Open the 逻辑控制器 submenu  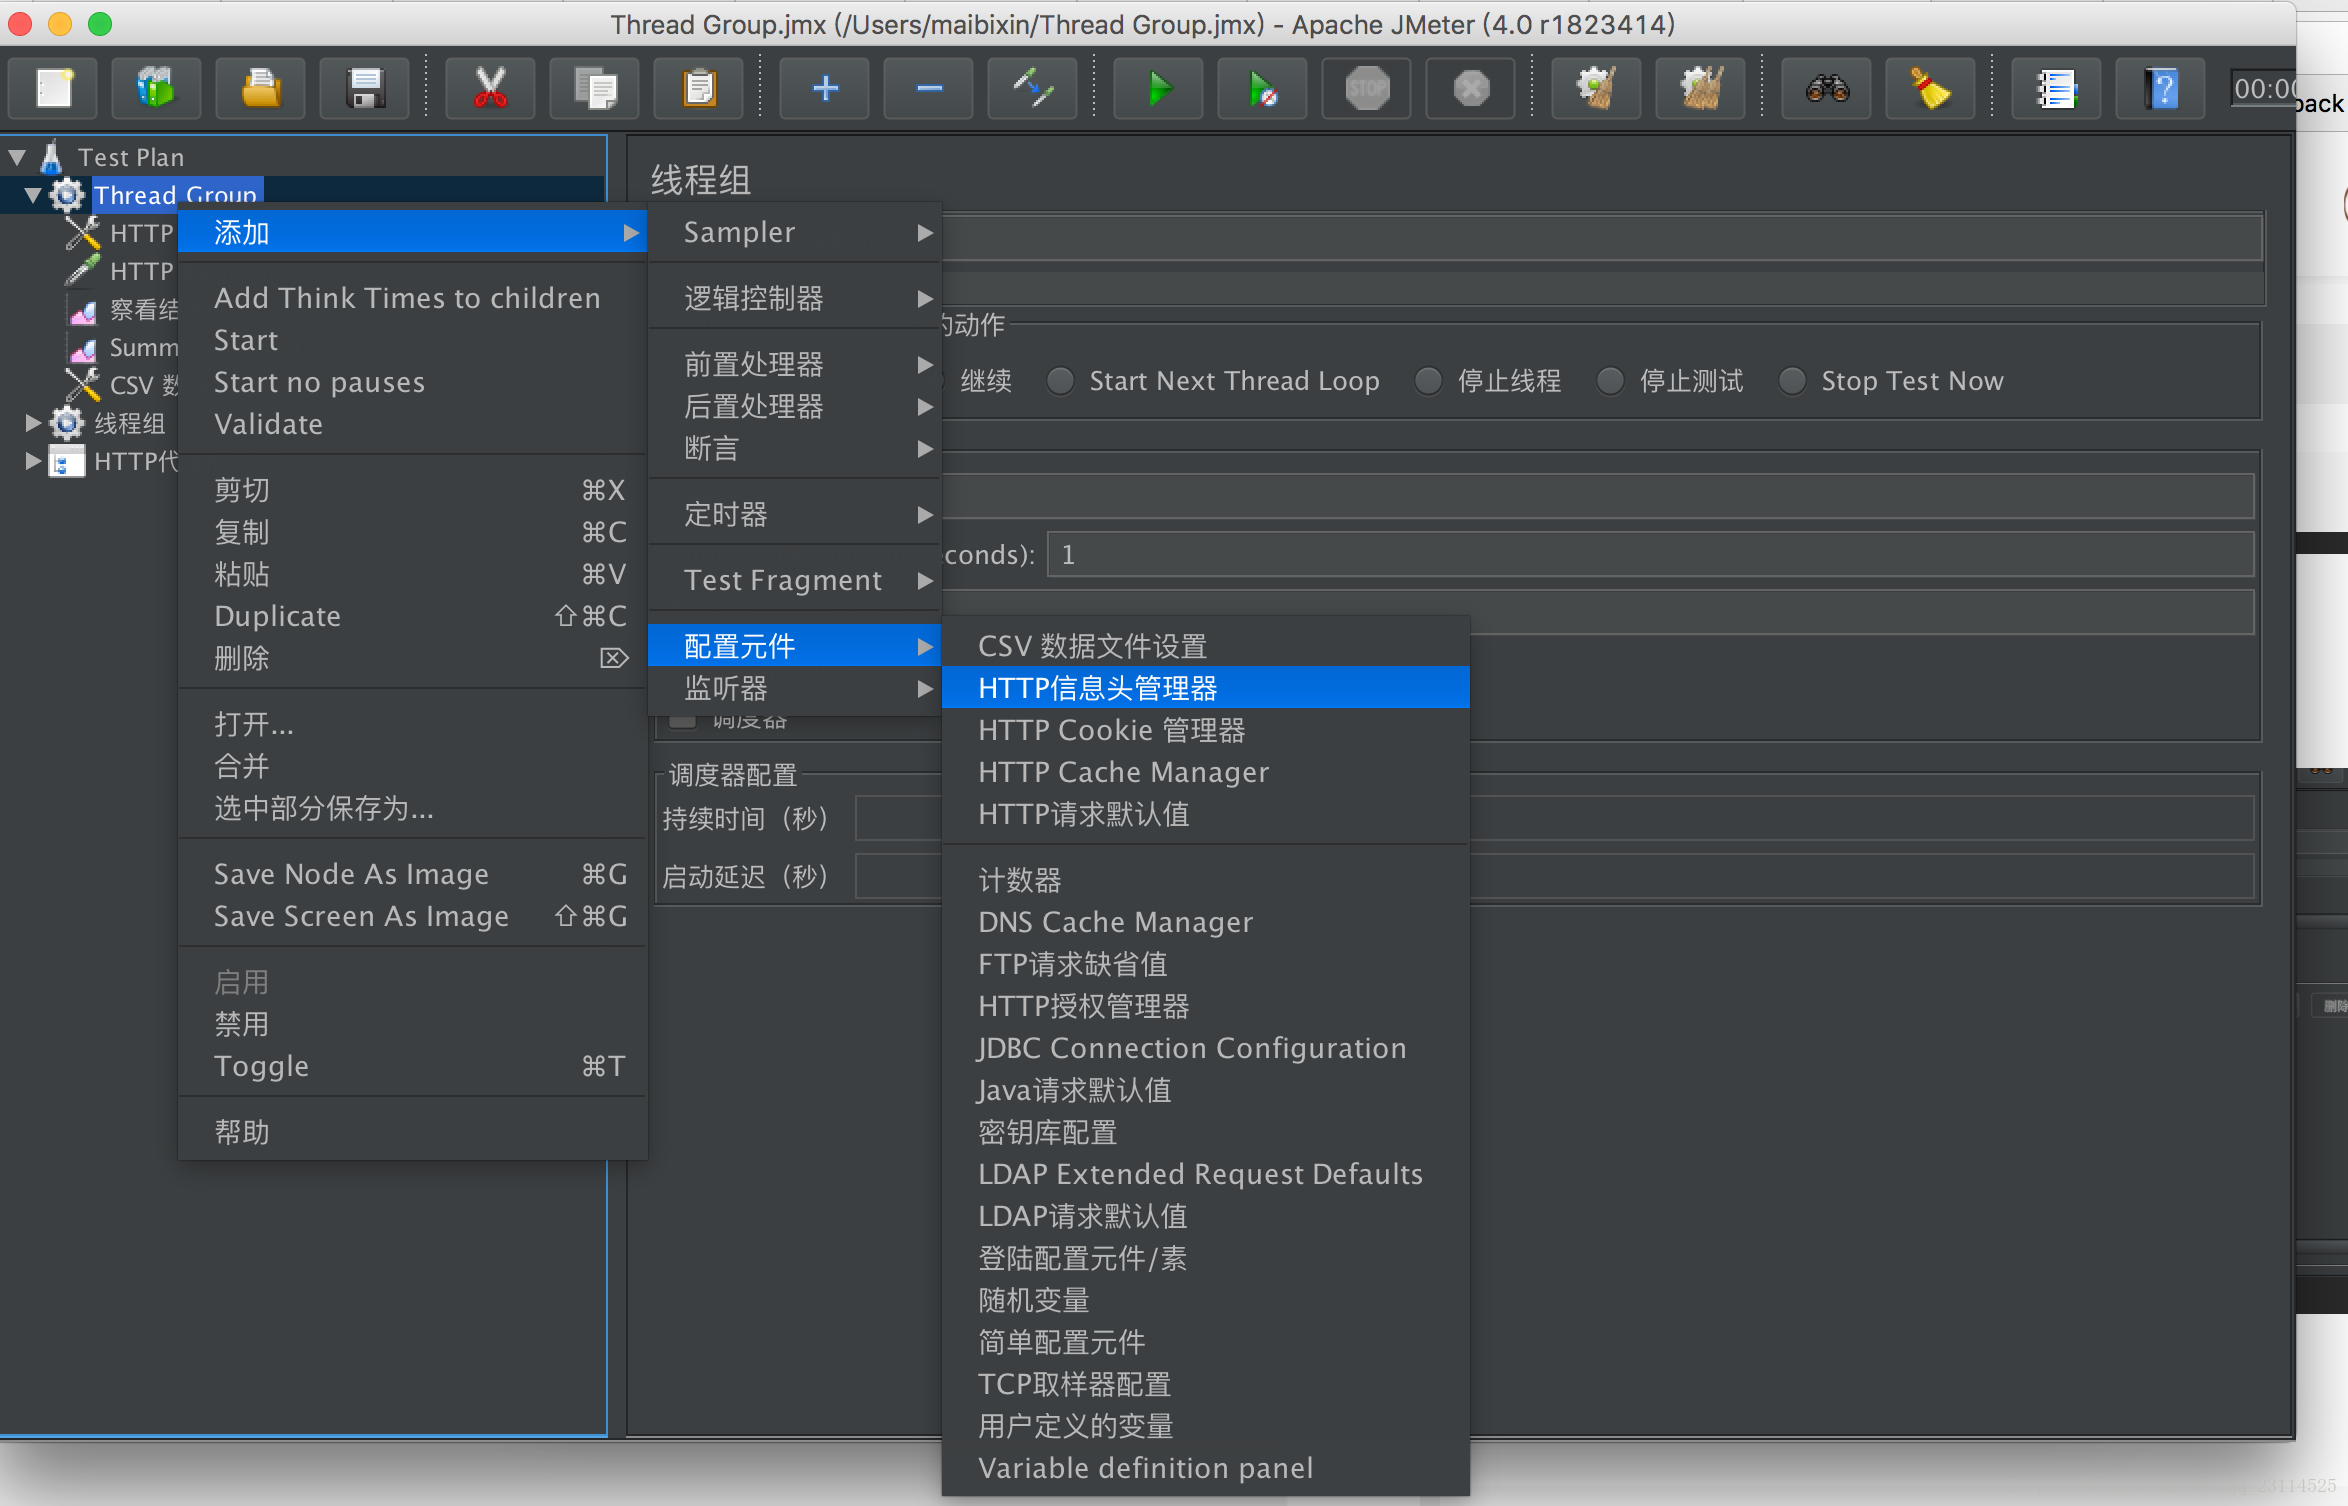coord(794,298)
